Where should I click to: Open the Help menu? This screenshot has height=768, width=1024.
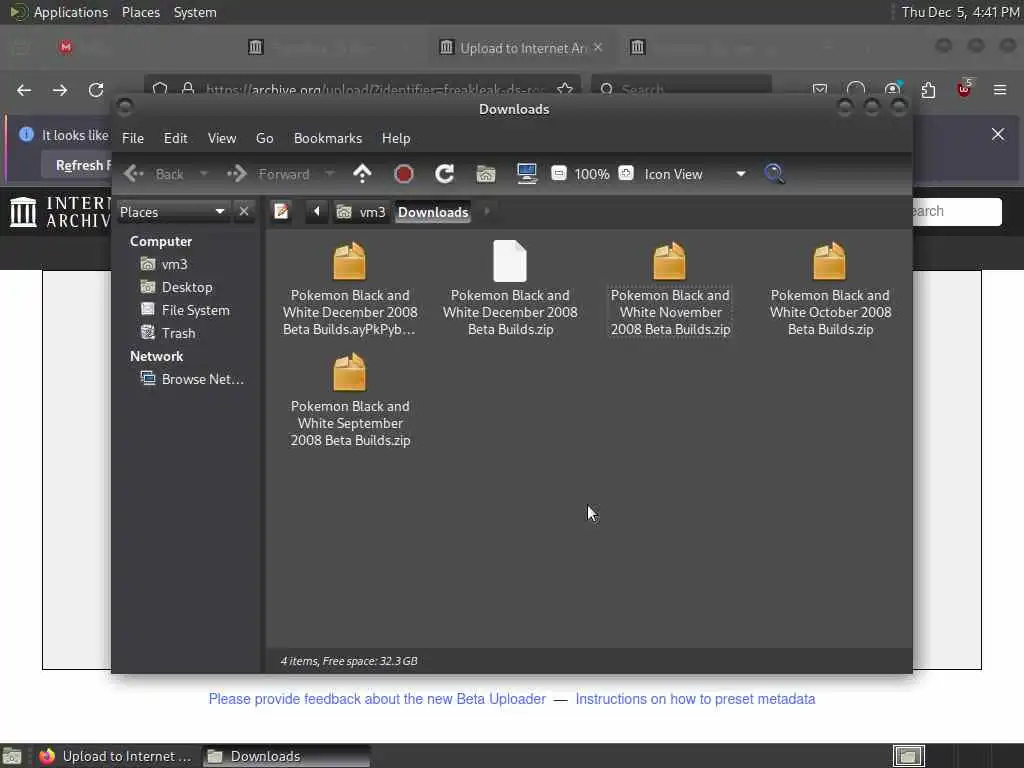tap(396, 138)
